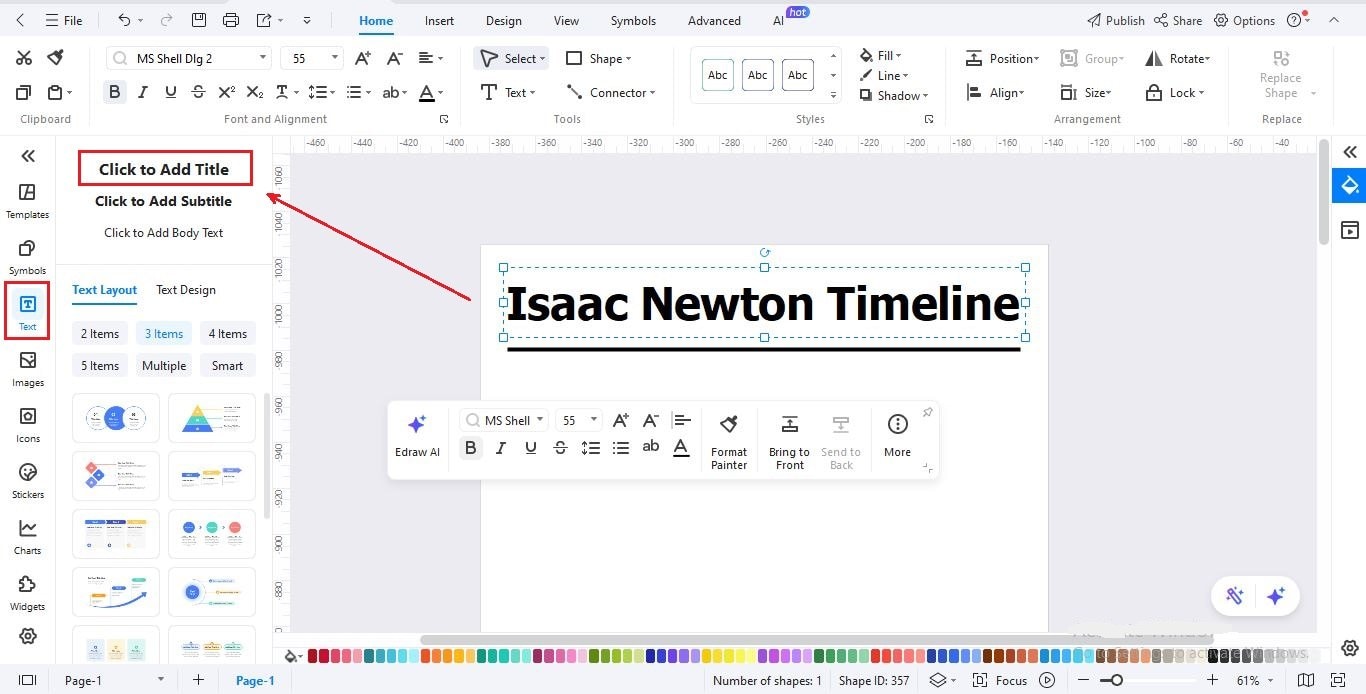Select the 3 Items layout option
This screenshot has width=1366, height=694.
pos(163,333)
